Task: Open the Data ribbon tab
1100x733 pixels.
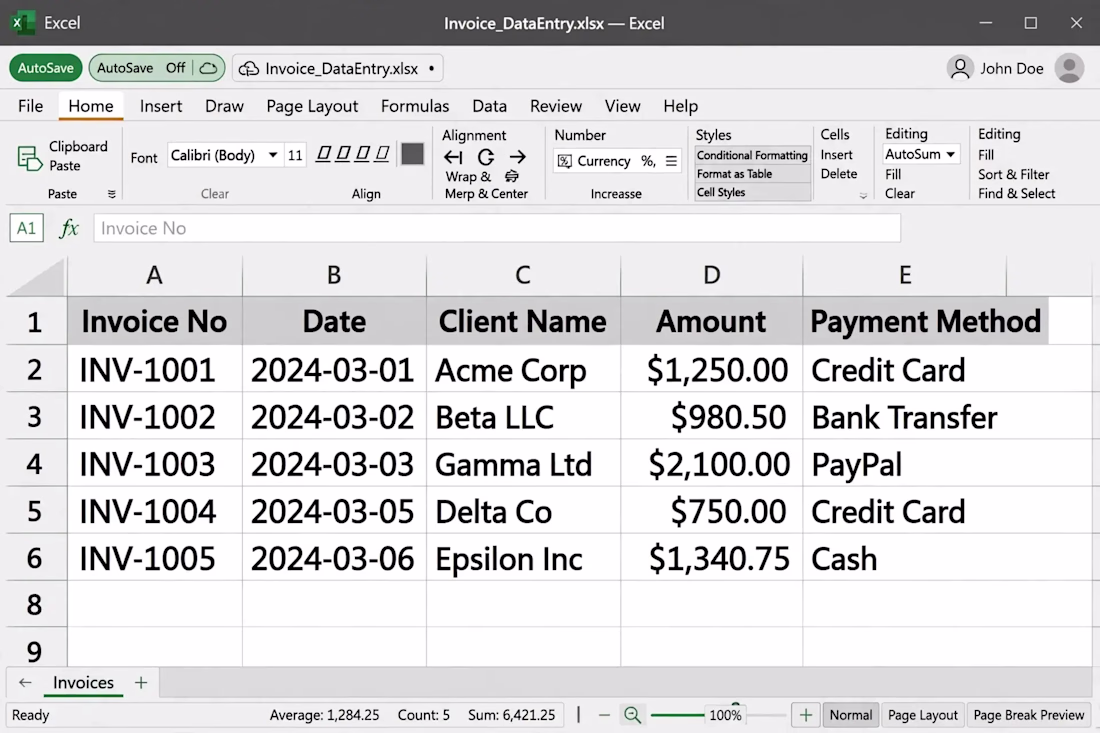Action: (489, 106)
